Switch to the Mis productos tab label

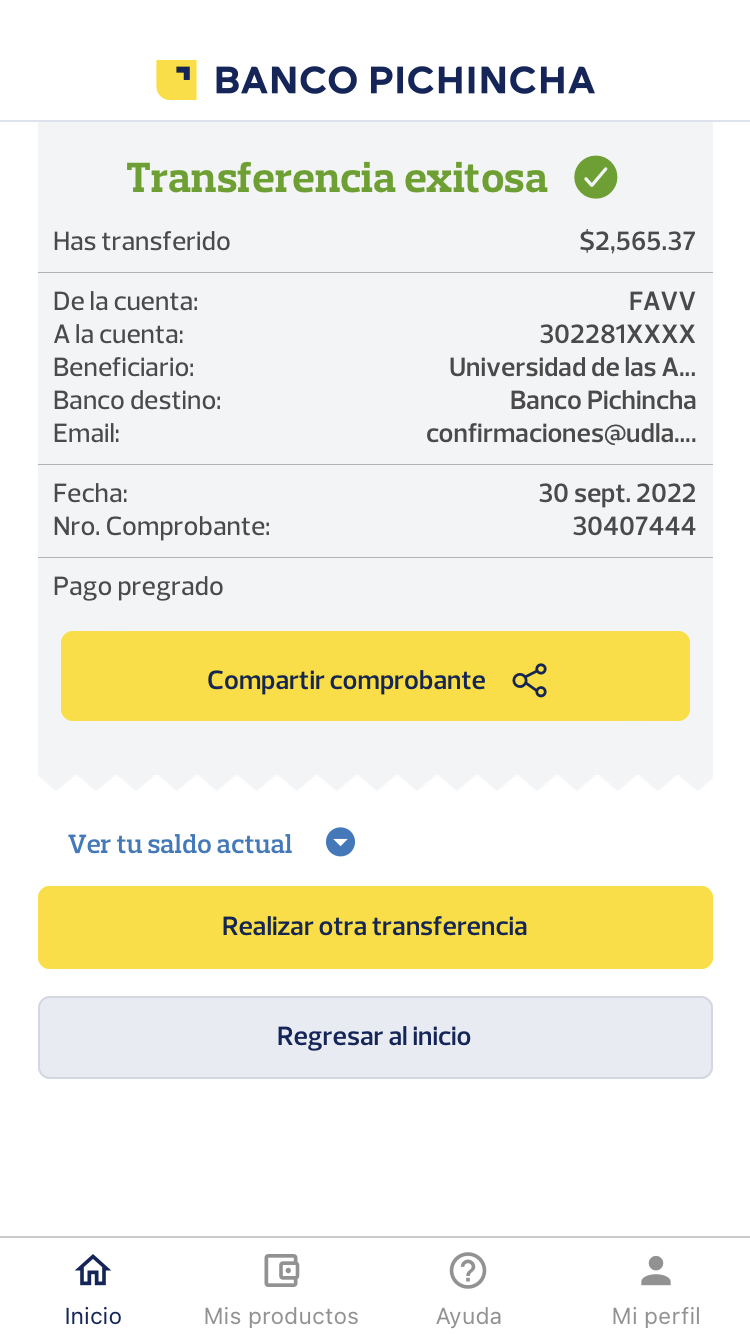(x=281, y=1315)
